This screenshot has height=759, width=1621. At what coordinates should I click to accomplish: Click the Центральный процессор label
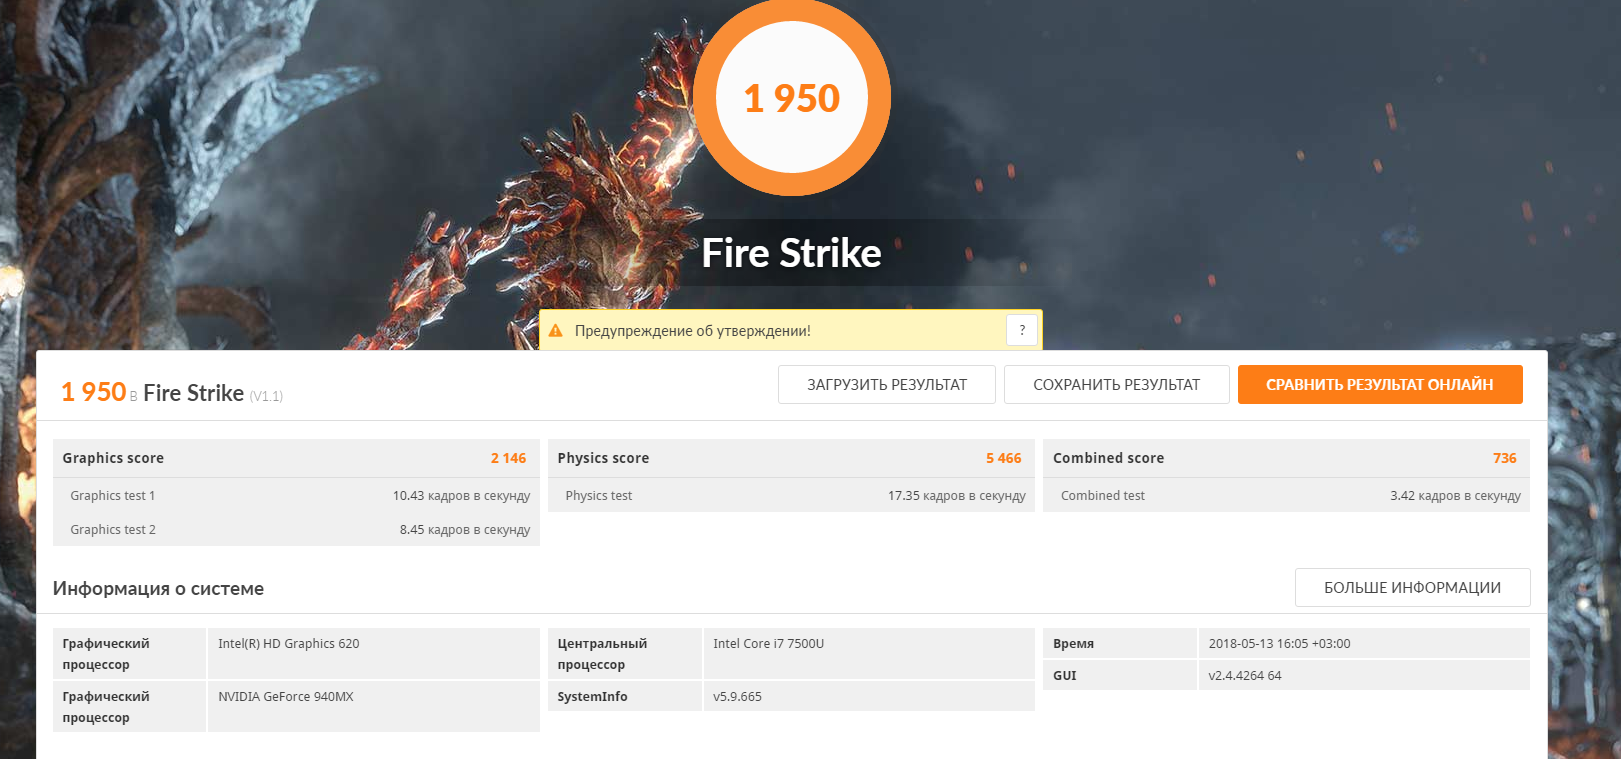point(602,654)
